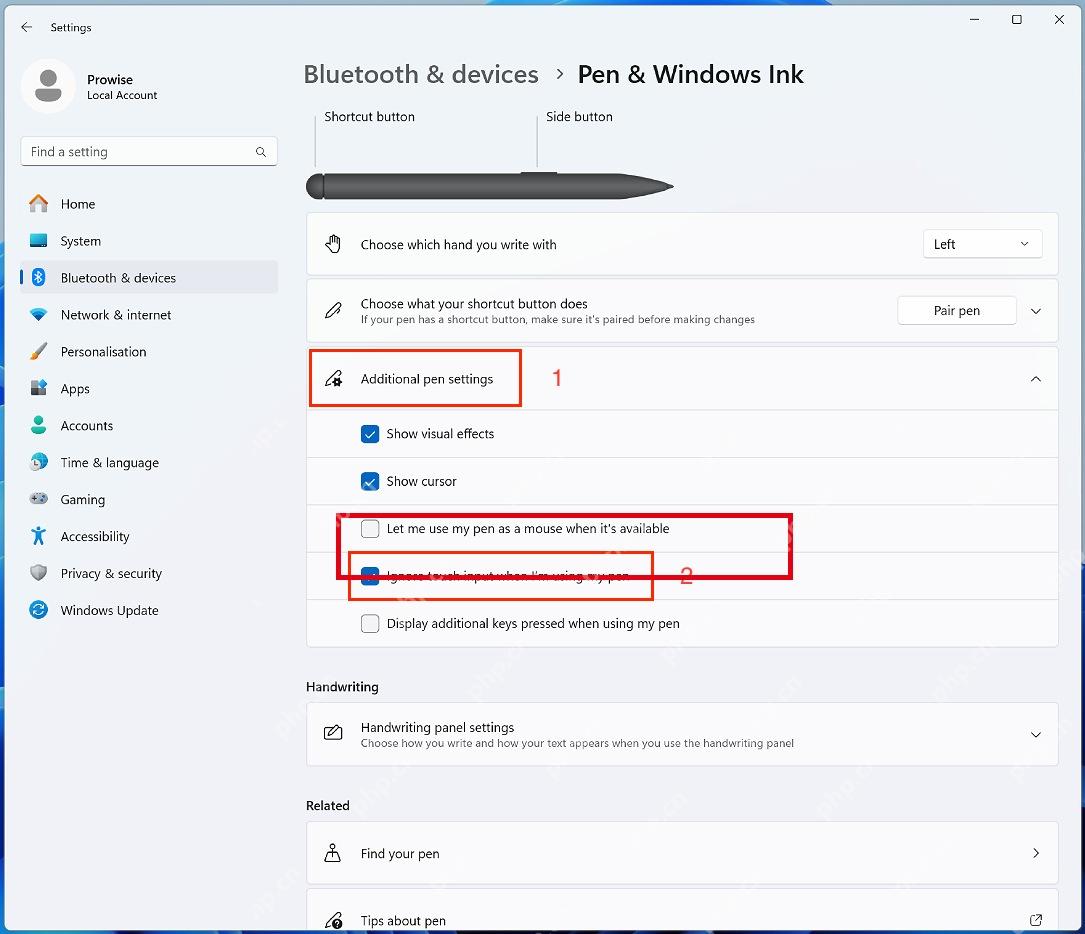The width and height of the screenshot is (1085, 934).
Task: Click the pen illustration image
Action: [x=489, y=186]
